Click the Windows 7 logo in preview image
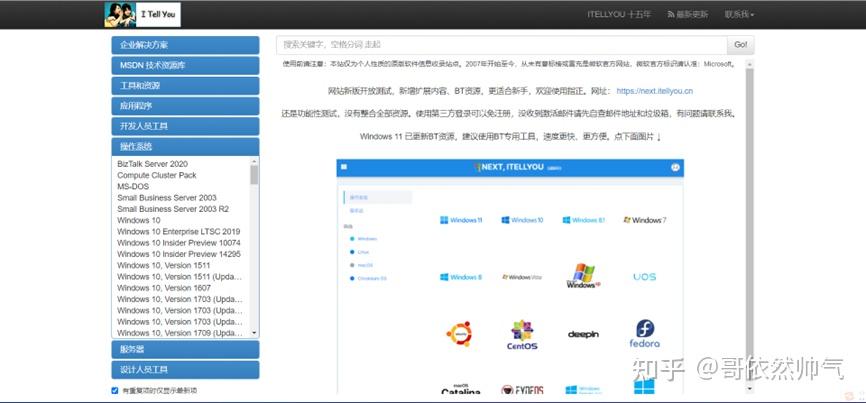The height and width of the screenshot is (403, 866). point(645,220)
